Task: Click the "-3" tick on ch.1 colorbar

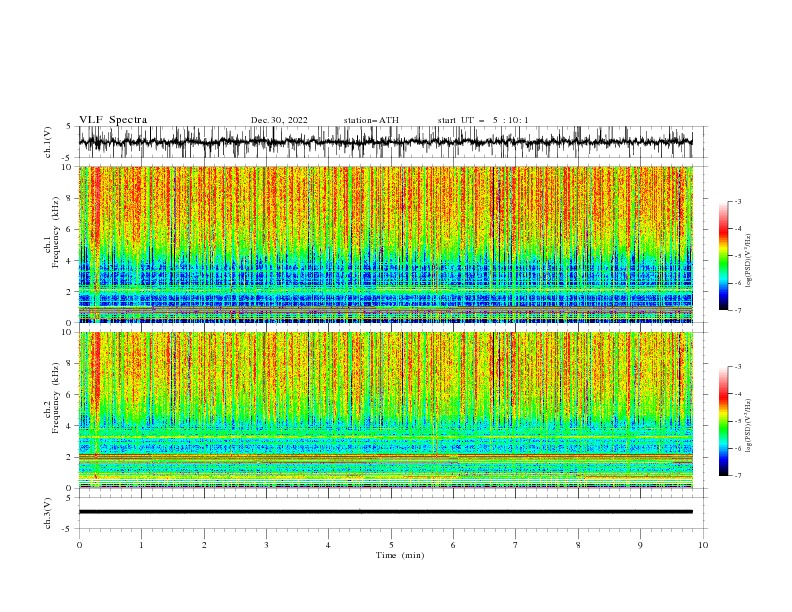Action: 738,201
